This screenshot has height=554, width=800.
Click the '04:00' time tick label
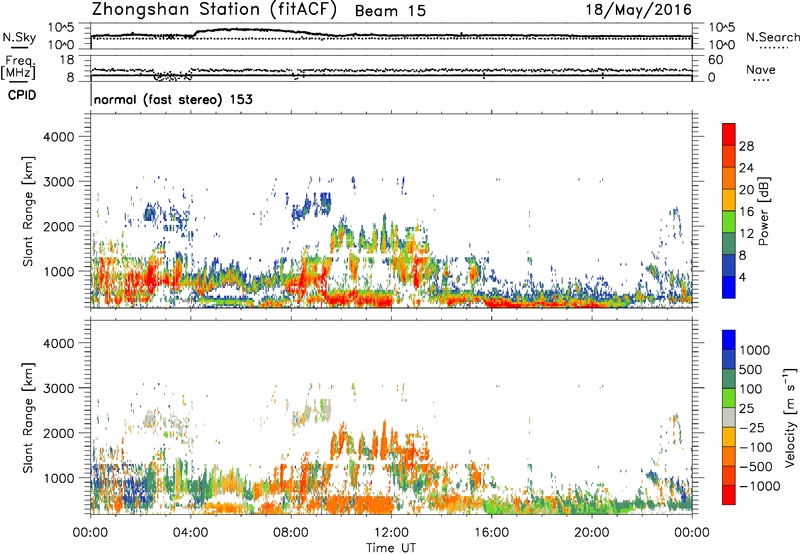click(190, 533)
